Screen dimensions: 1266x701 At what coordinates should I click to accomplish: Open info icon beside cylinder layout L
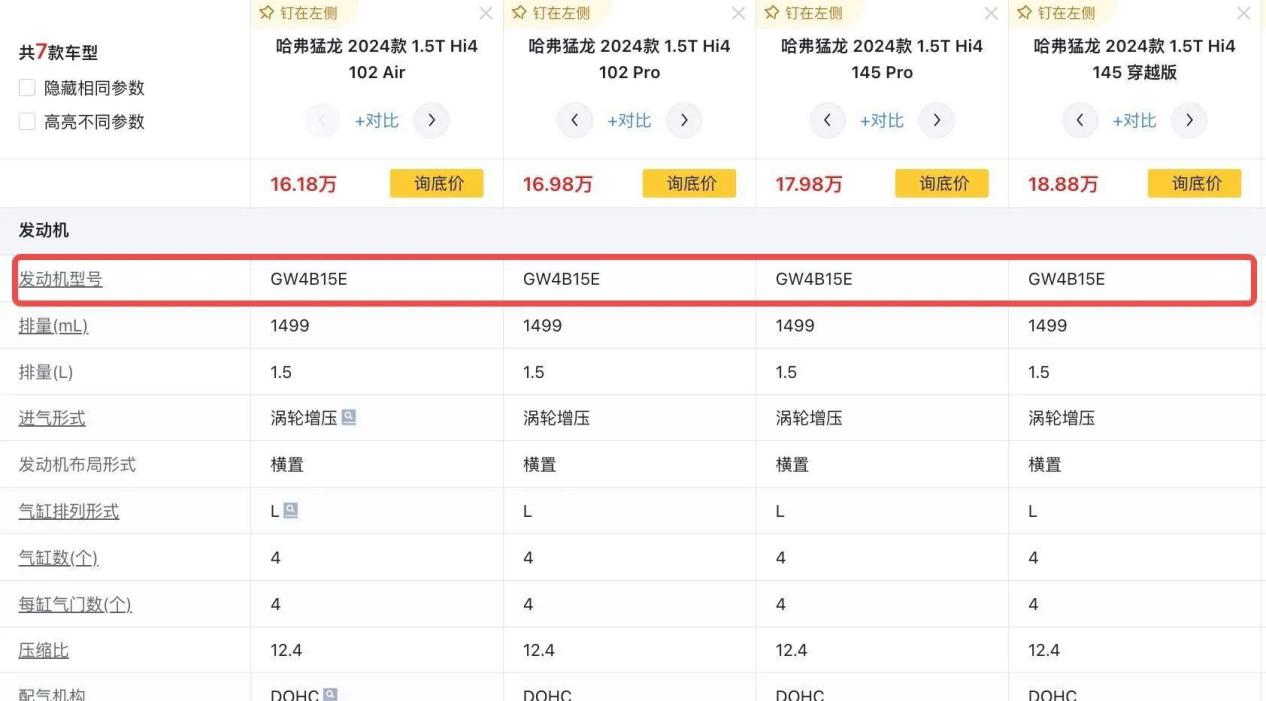(x=291, y=510)
